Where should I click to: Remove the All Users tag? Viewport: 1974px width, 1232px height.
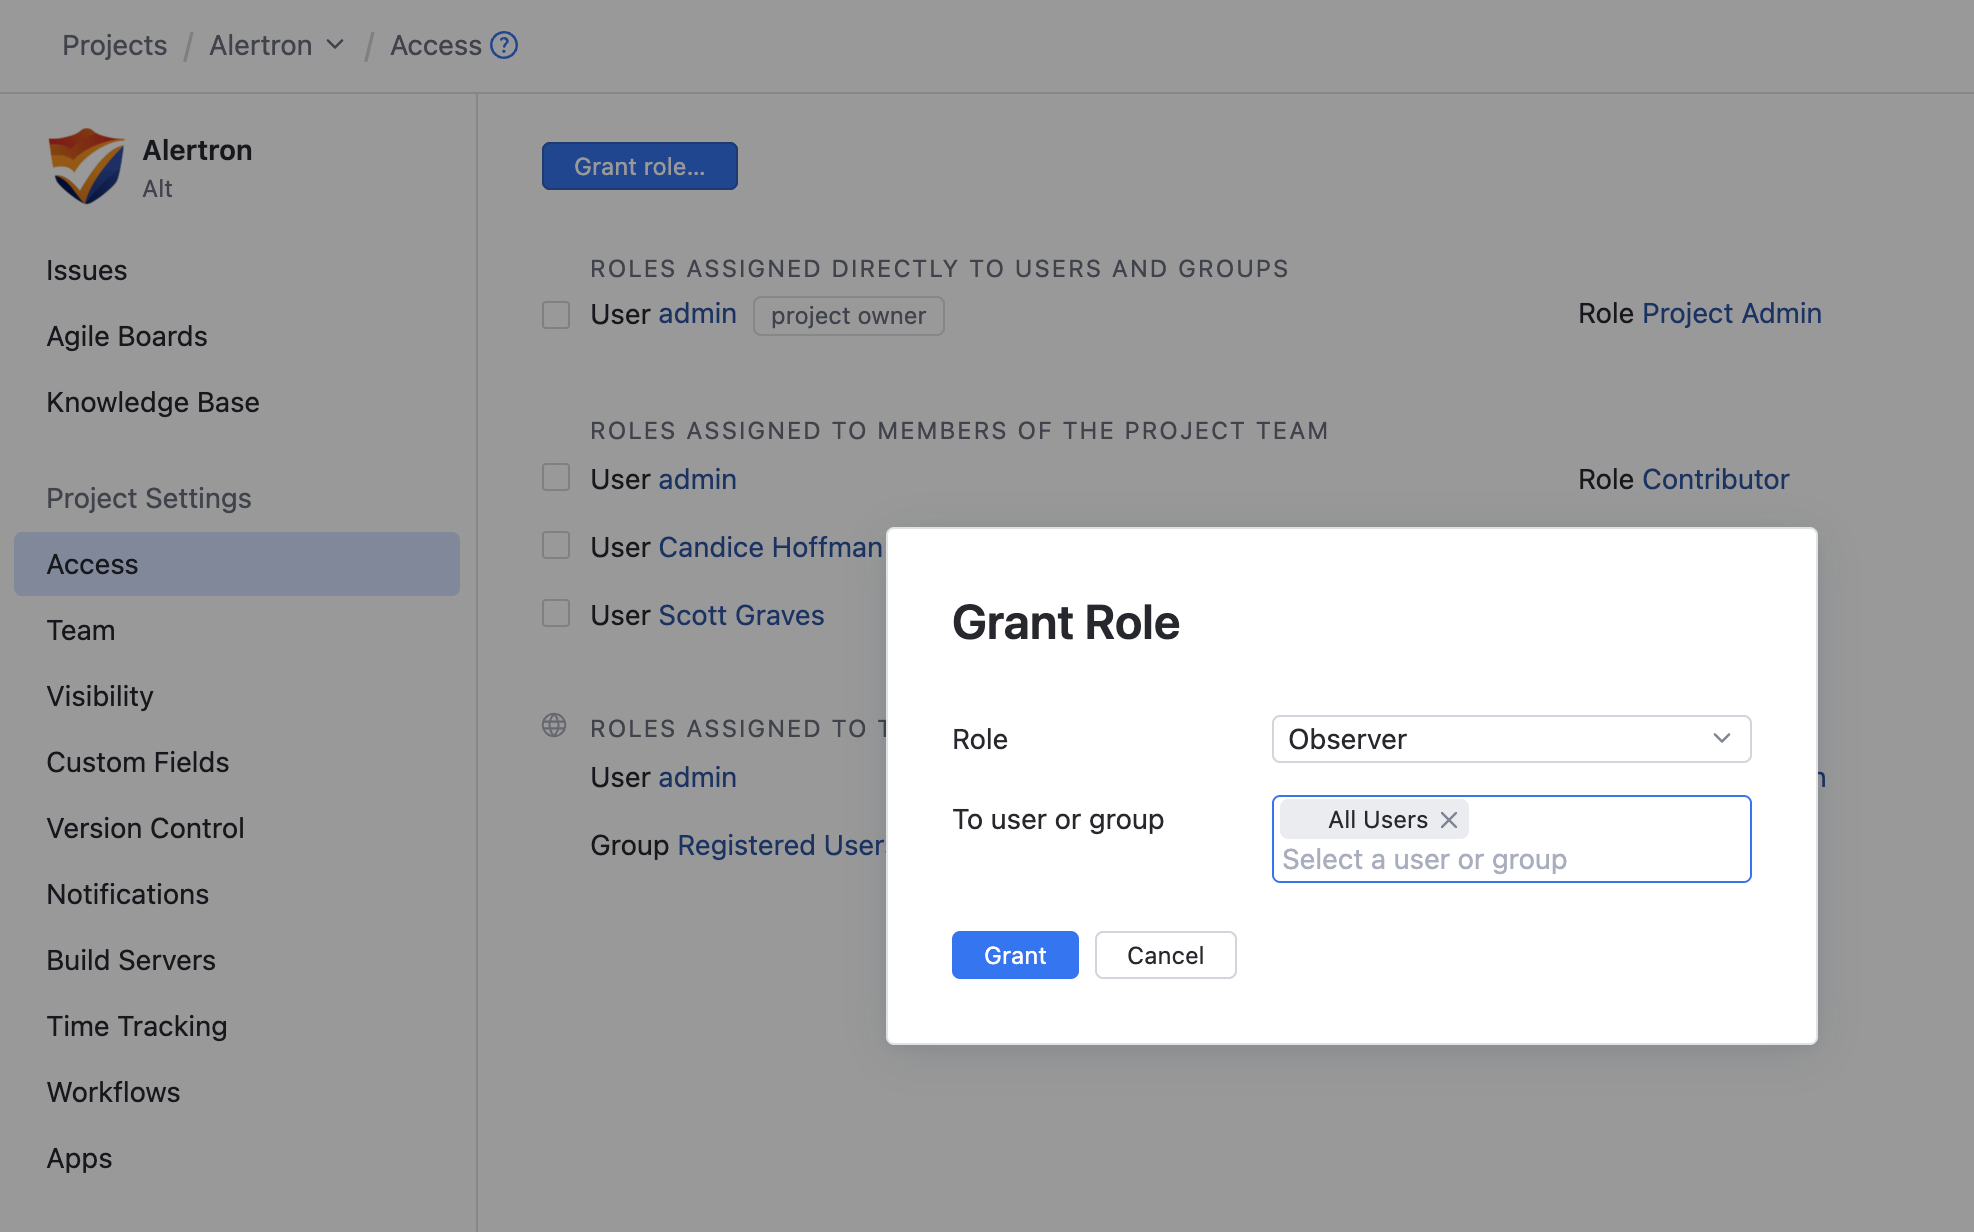coord(1449,820)
